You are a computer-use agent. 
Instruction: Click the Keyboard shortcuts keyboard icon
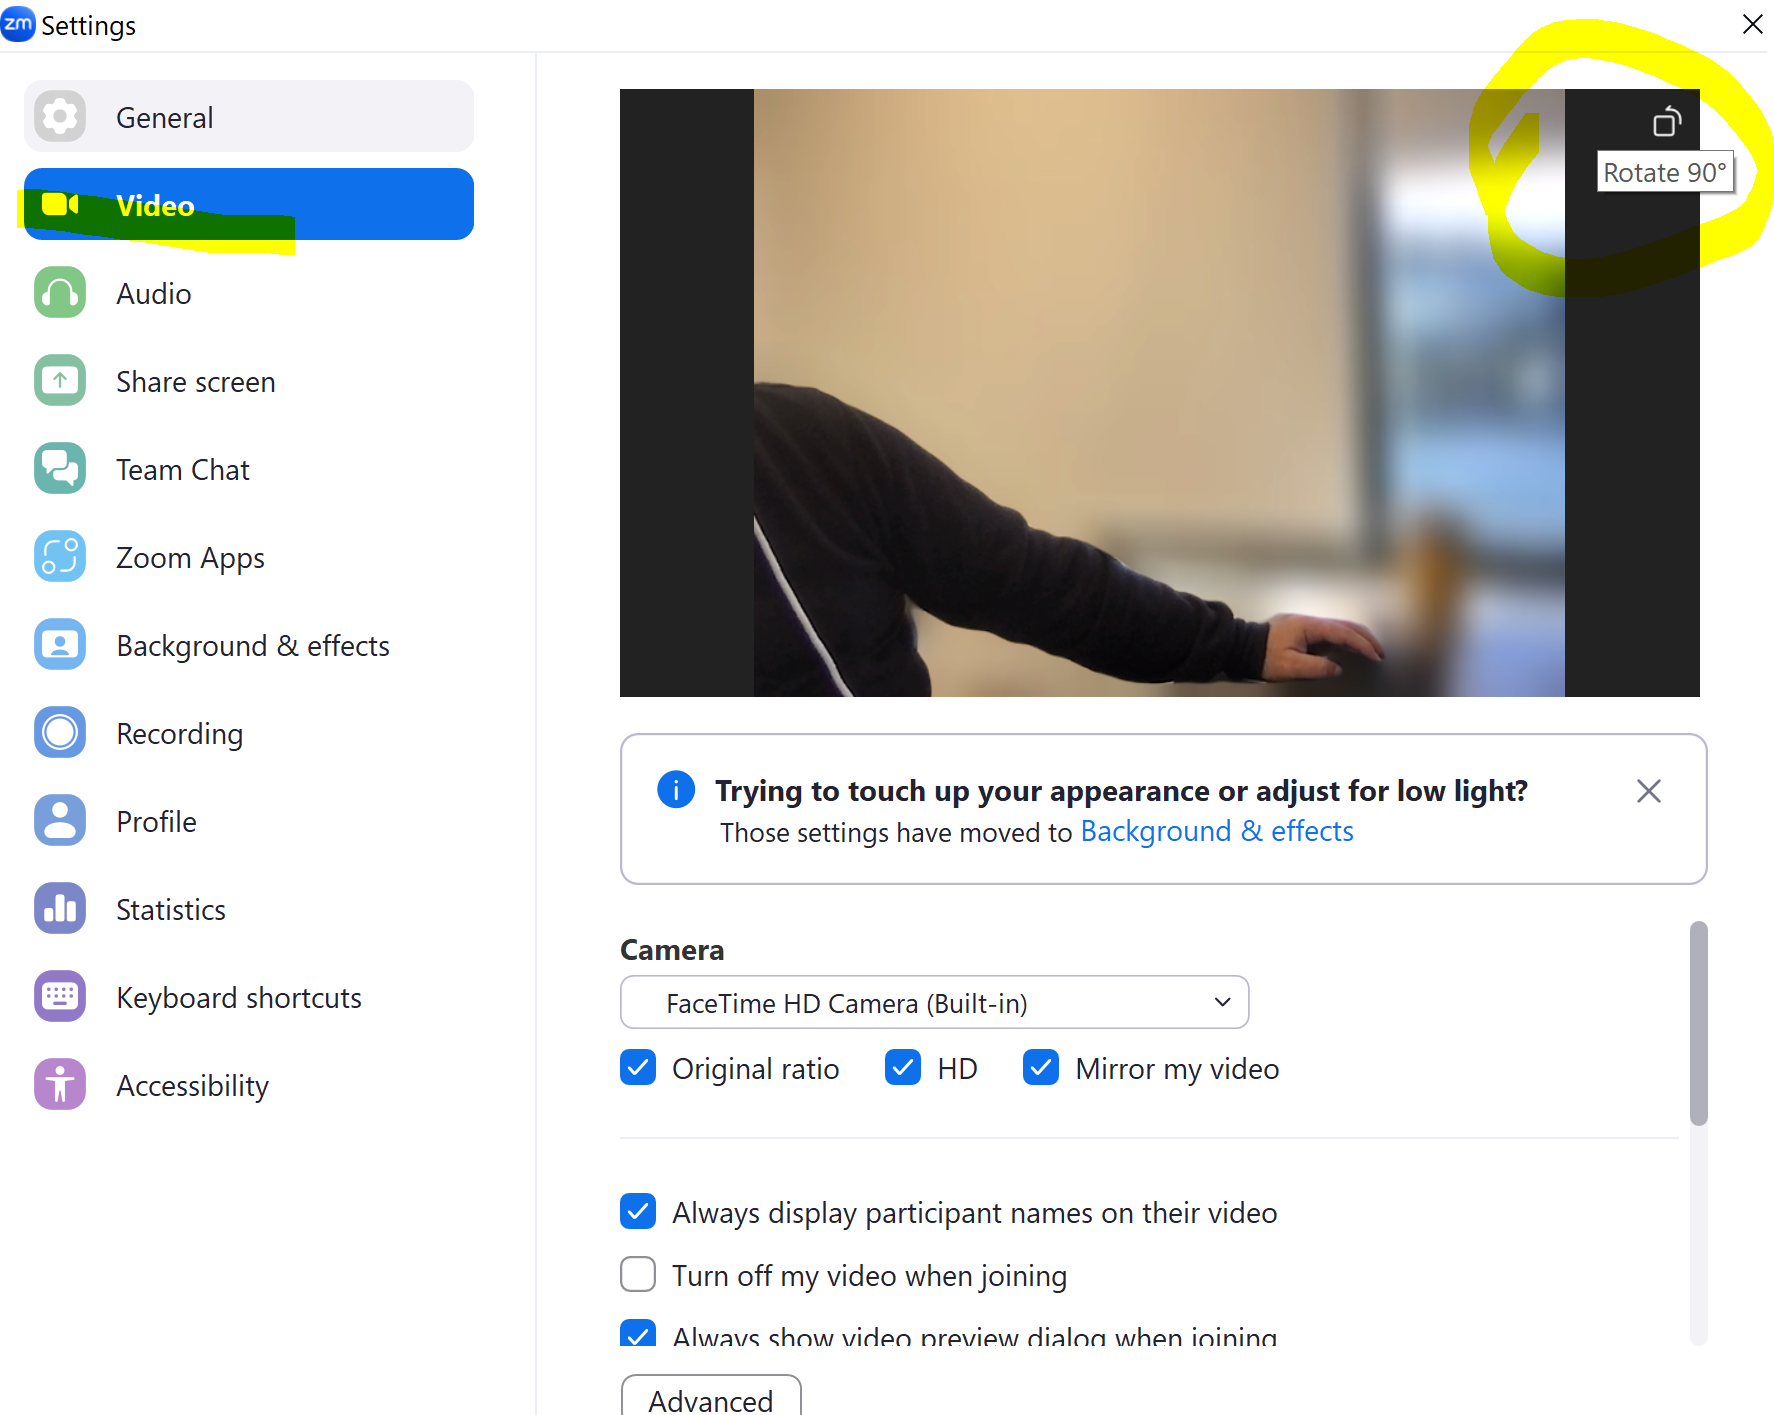click(60, 997)
